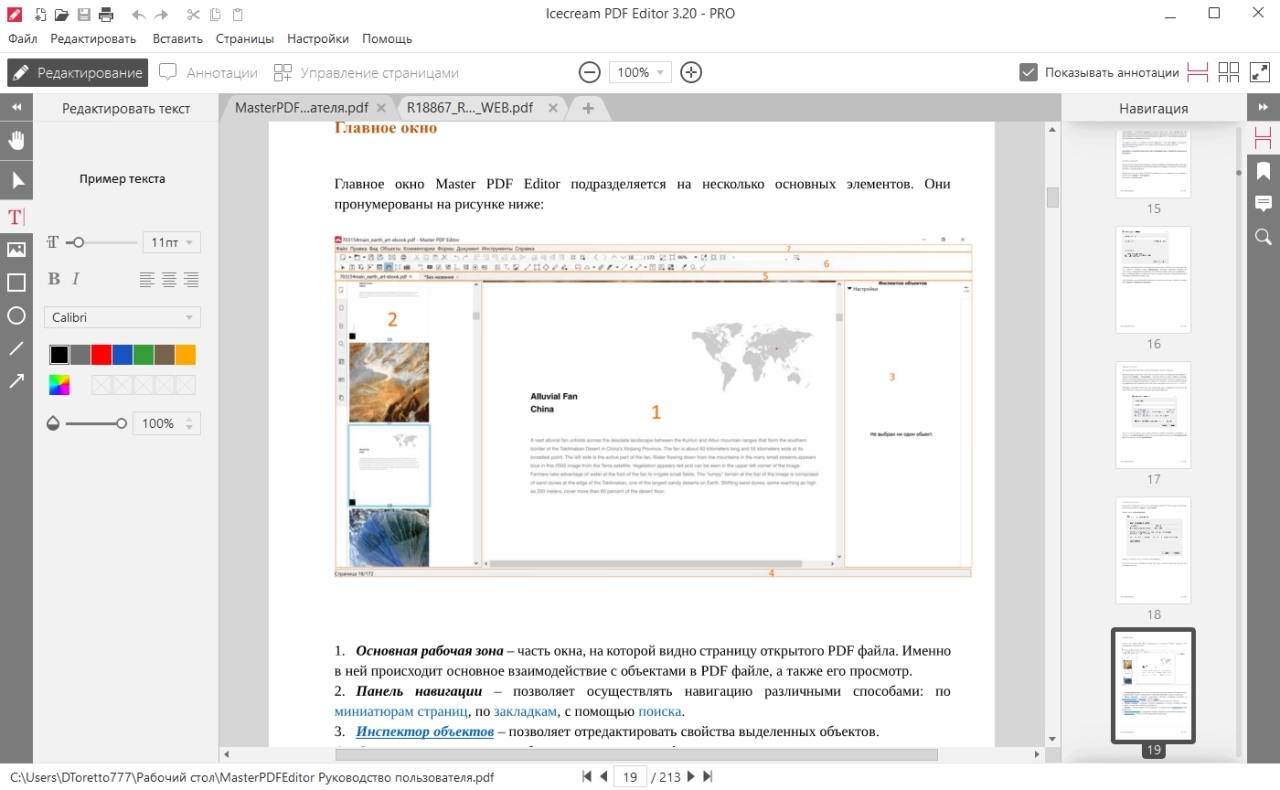Save document with the floppy disk icon
Image resolution: width=1280 pixels, height=790 pixels.
84,15
